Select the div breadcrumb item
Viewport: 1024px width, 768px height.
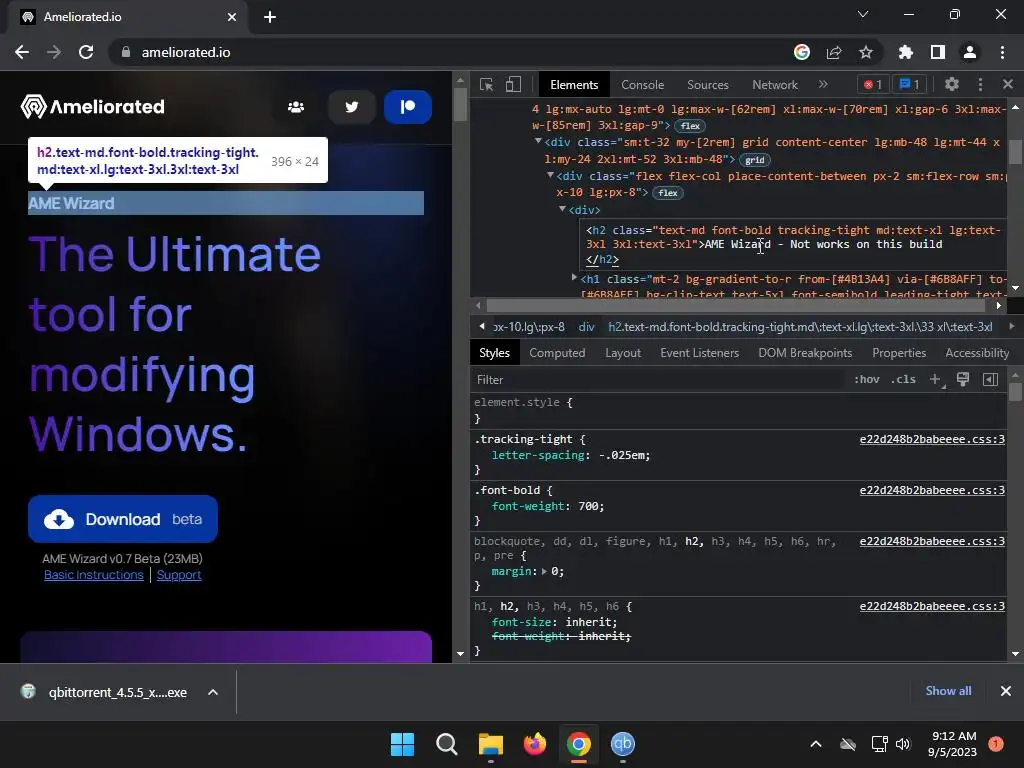[586, 327]
